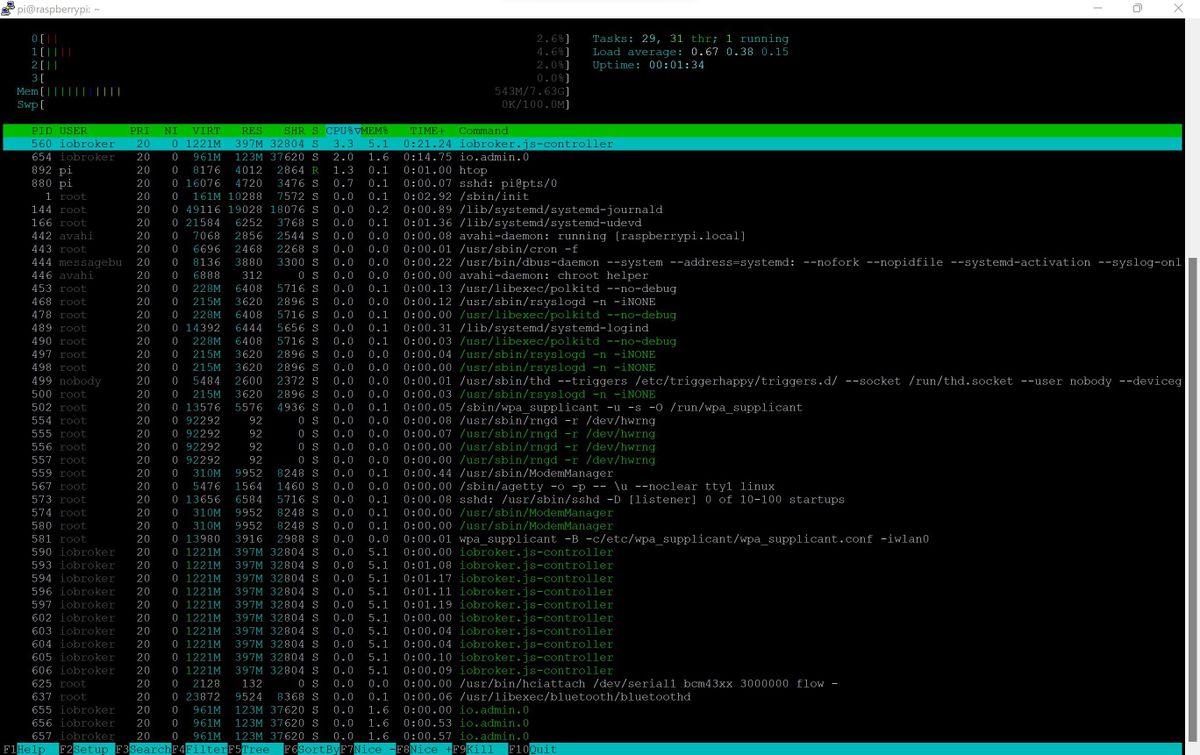Select systemd-udevd process row
Viewport: 1200px width, 755px height.
coord(594,223)
